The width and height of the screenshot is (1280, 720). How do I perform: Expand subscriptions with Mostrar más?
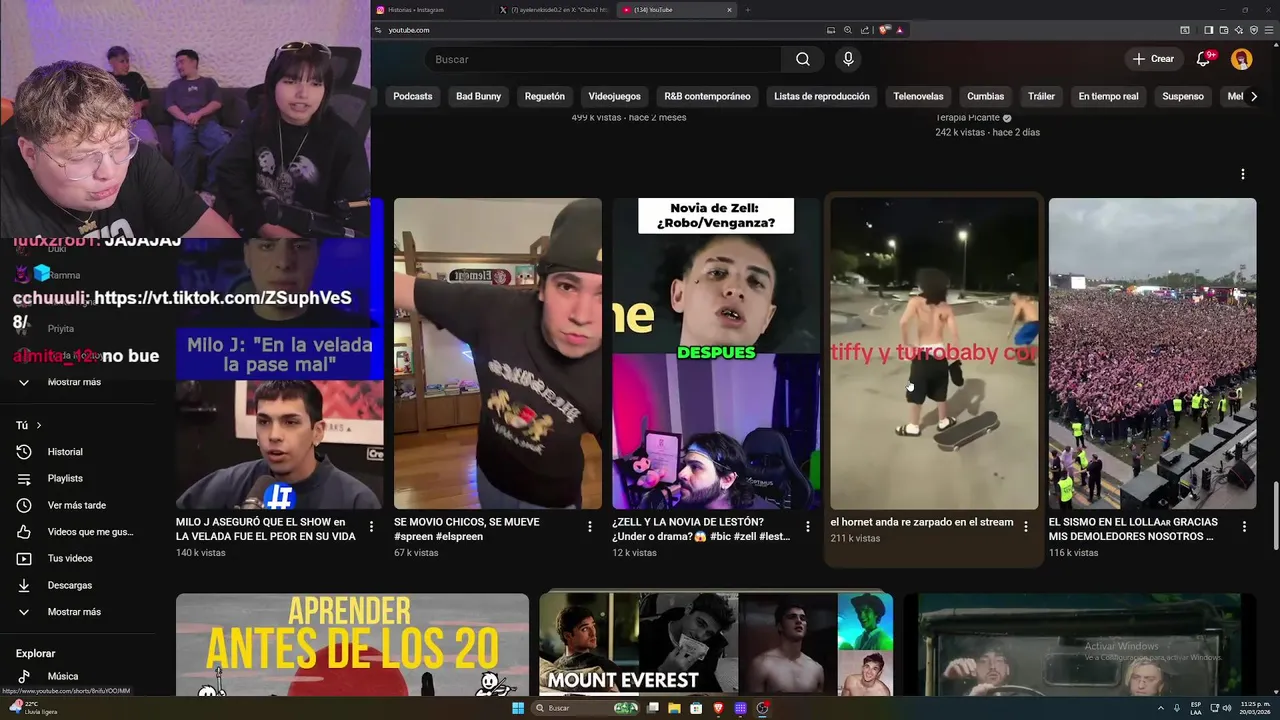click(74, 382)
